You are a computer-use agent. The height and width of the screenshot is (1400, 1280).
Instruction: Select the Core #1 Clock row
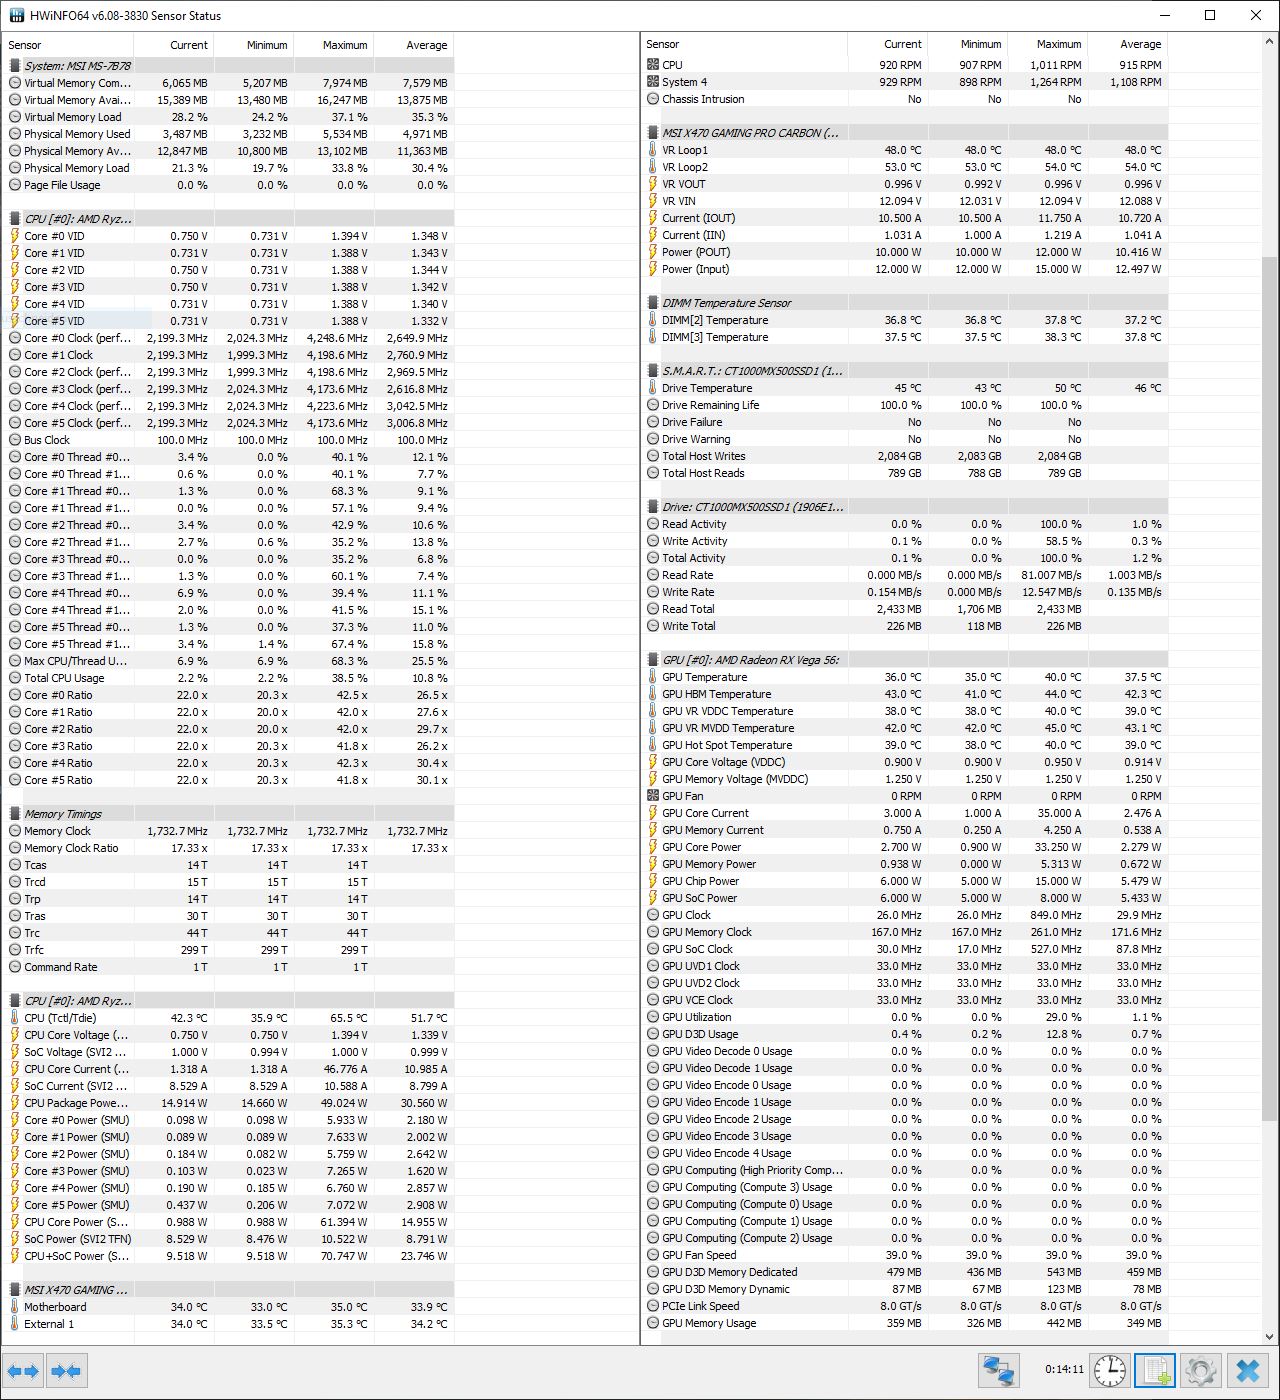pyautogui.click(x=230, y=355)
